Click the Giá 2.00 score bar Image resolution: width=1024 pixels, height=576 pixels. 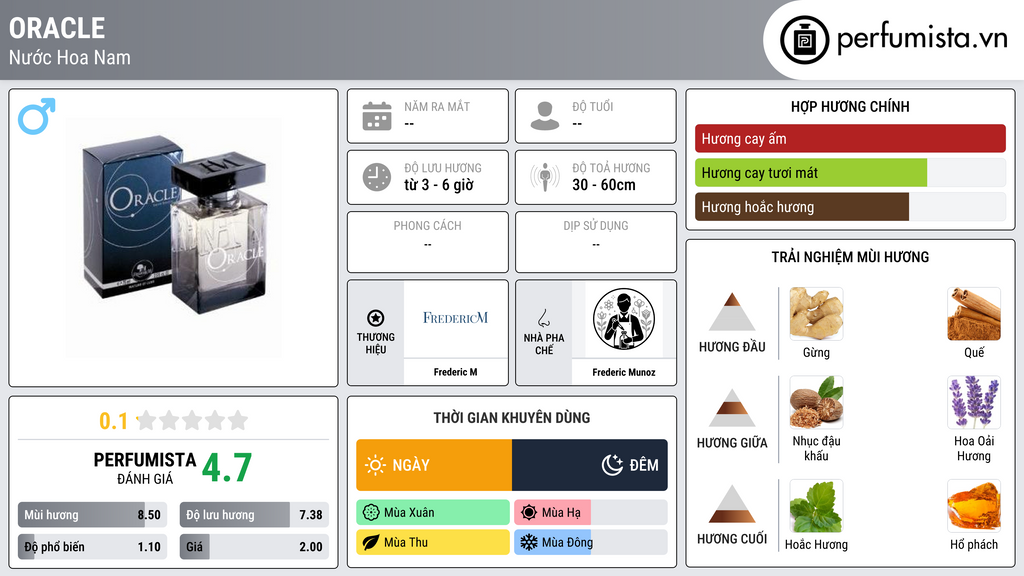254,547
